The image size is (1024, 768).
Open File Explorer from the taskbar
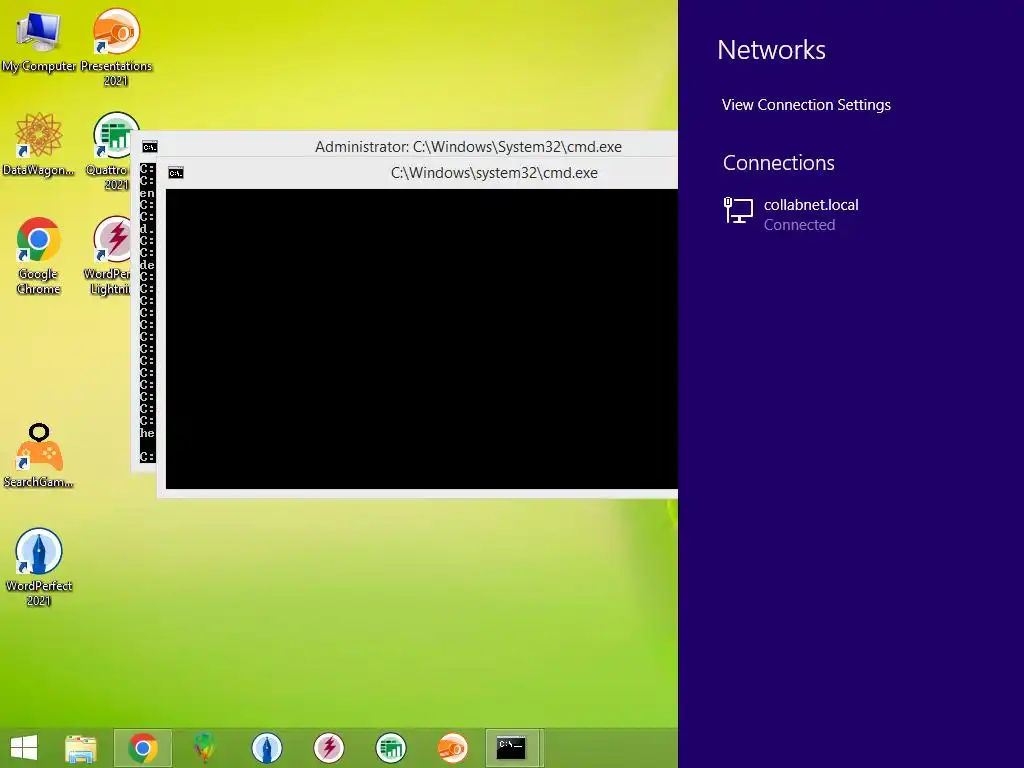81,748
